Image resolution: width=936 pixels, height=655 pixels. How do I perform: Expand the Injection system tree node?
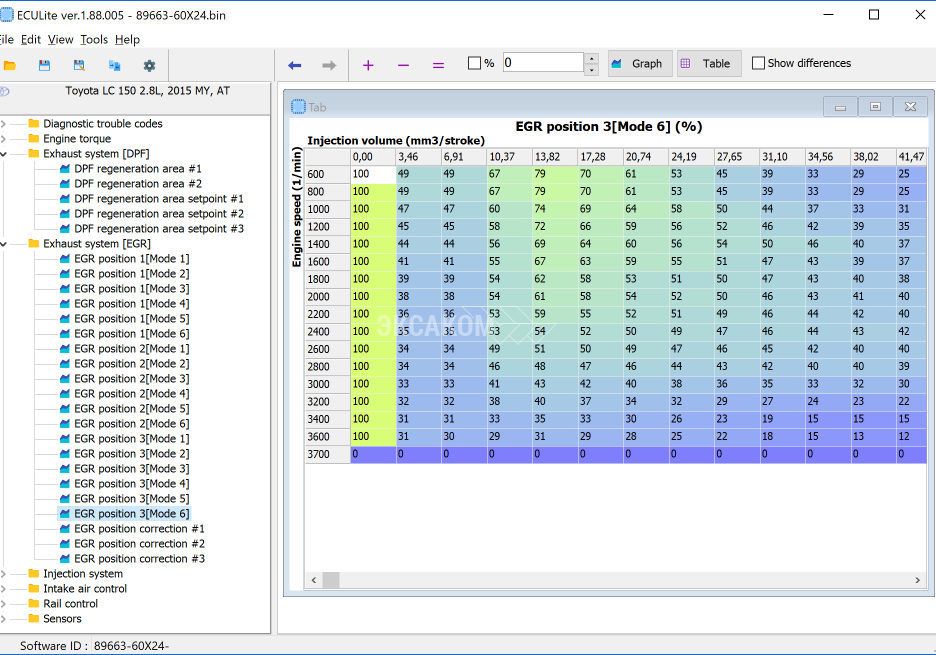[4, 574]
